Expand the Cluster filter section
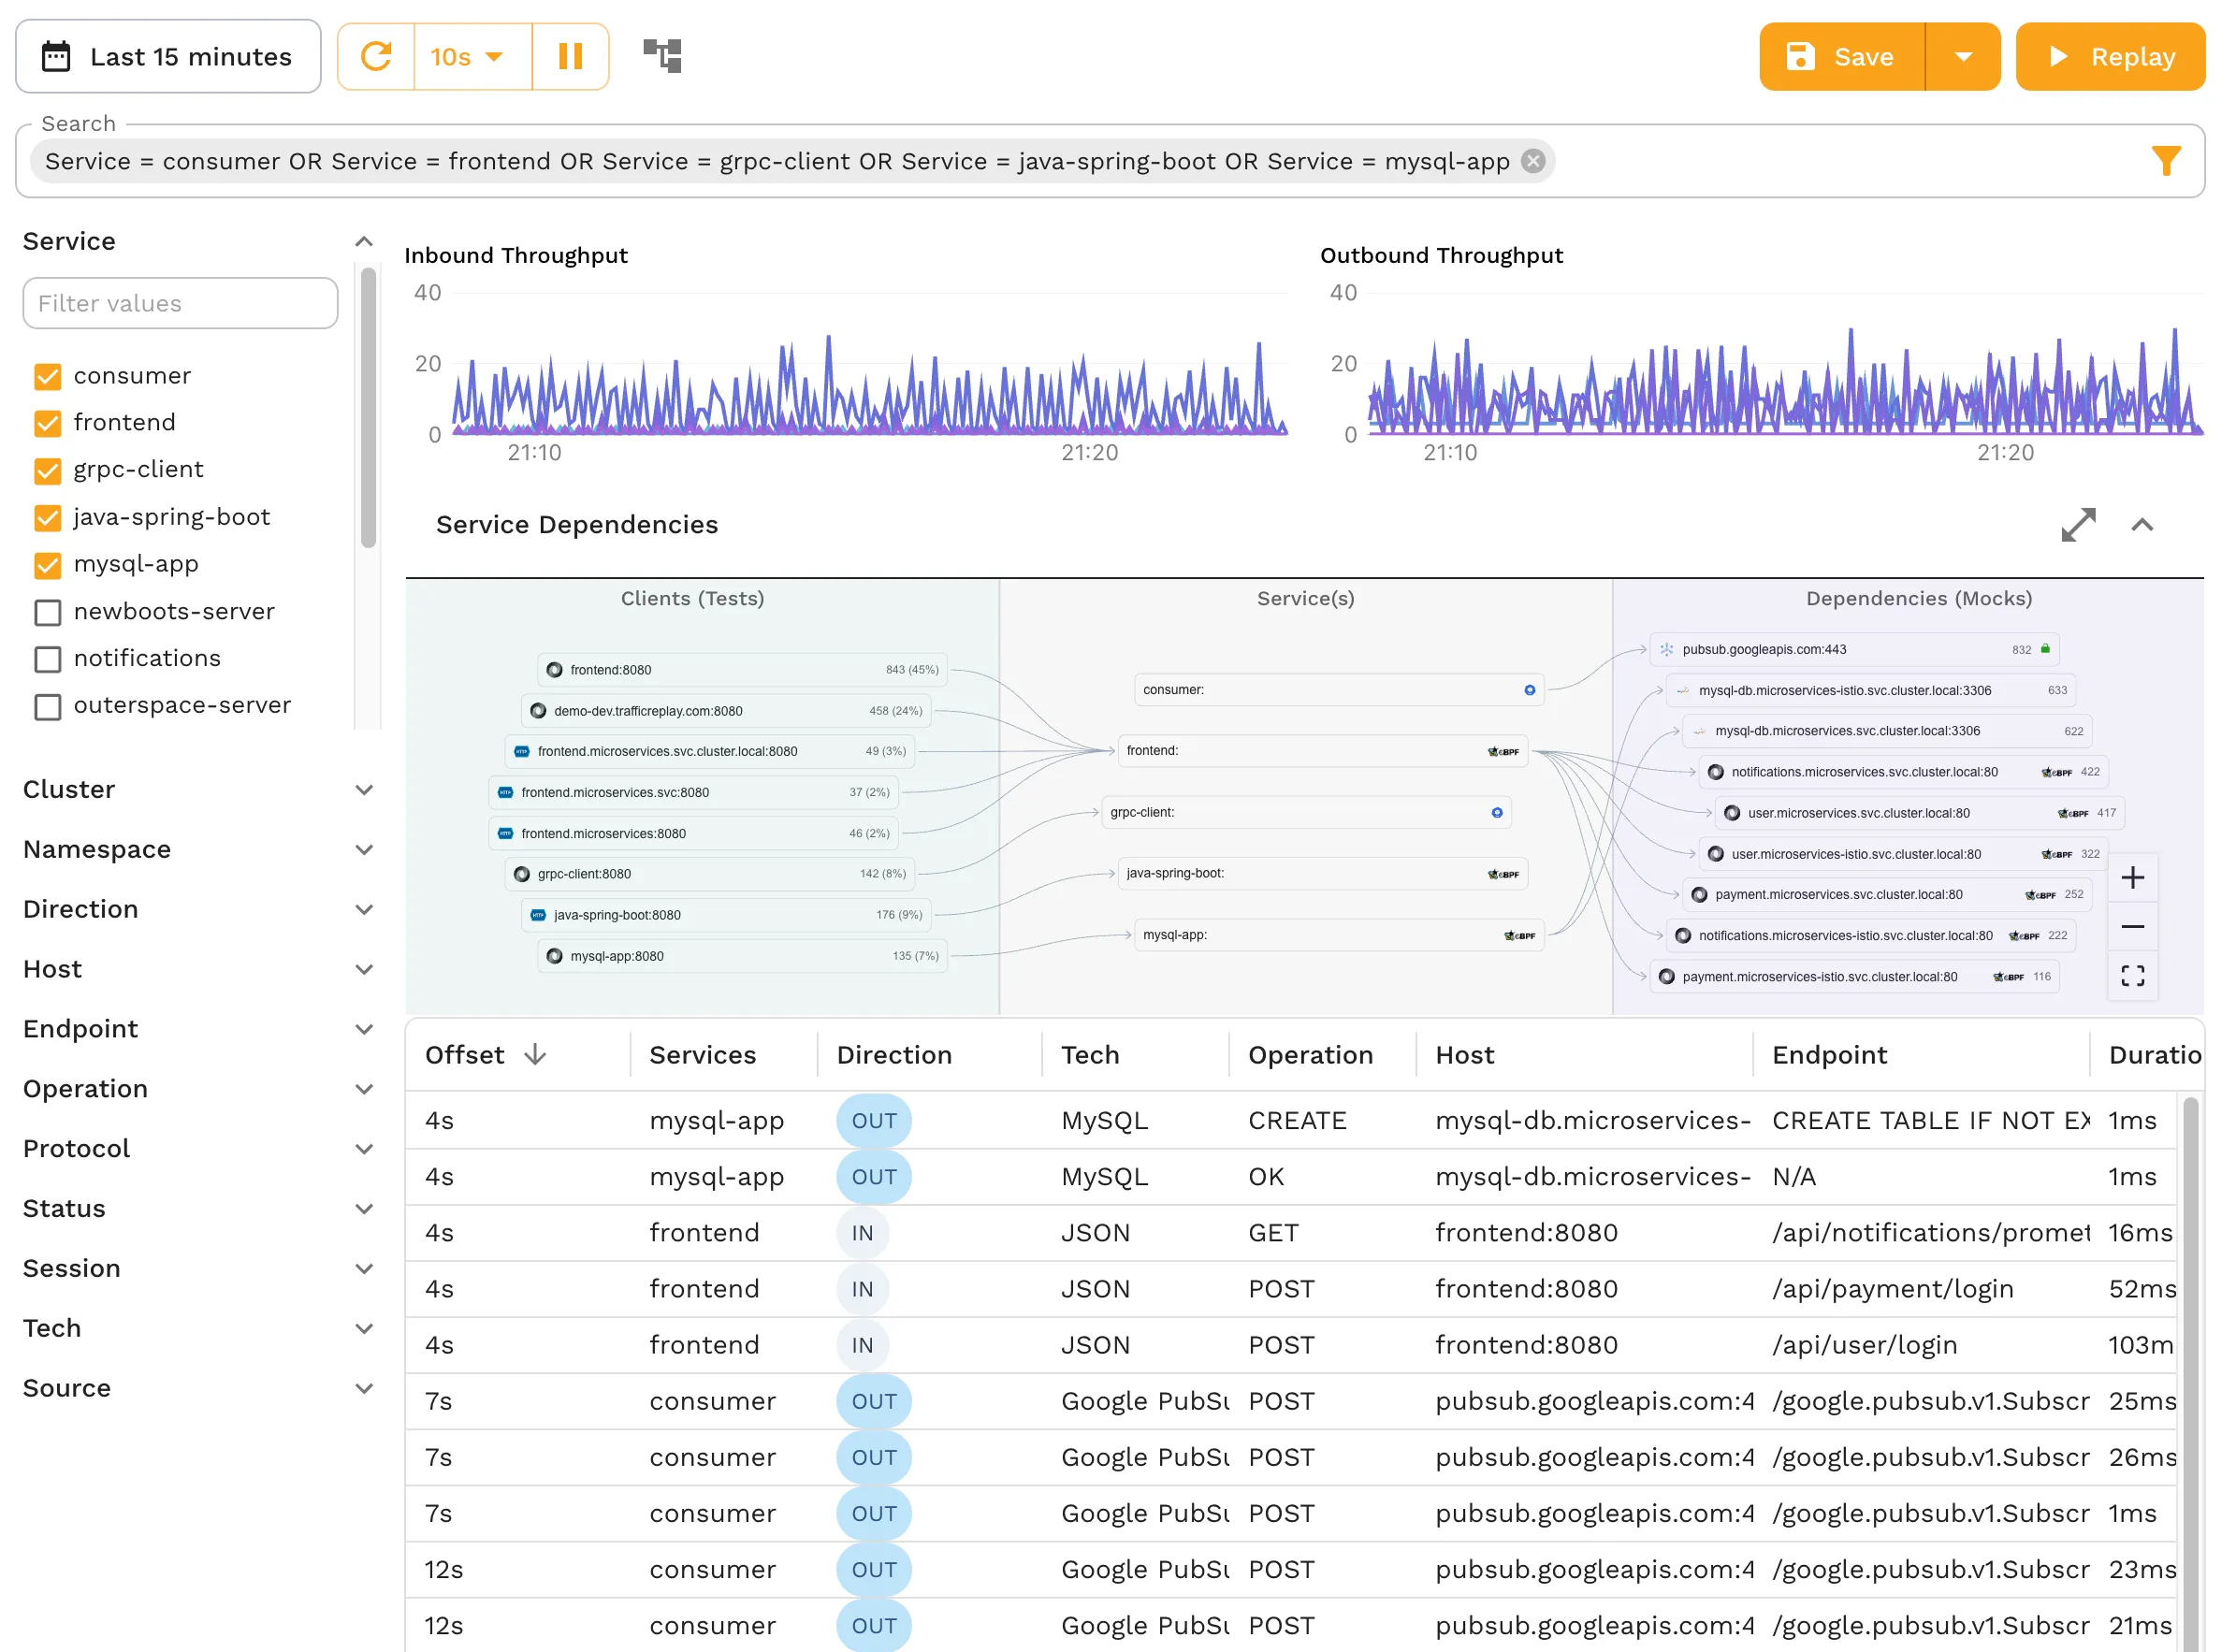 click(x=365, y=789)
